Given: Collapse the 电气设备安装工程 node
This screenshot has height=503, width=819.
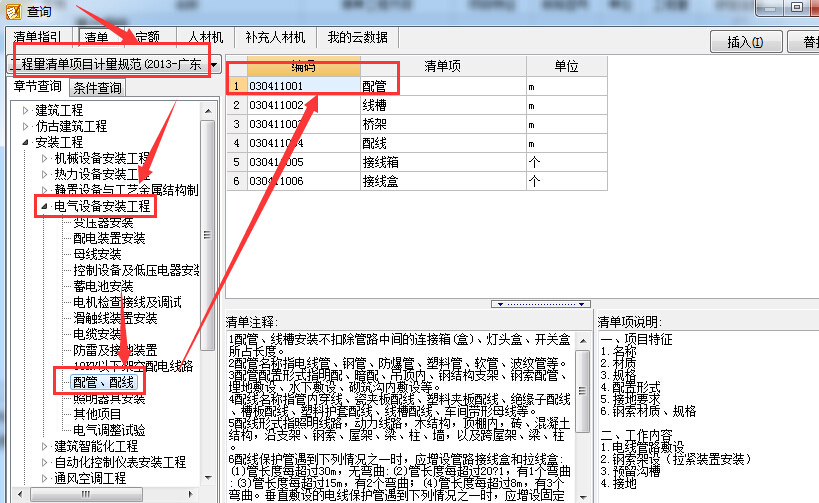Looking at the screenshot, I should pos(44,206).
